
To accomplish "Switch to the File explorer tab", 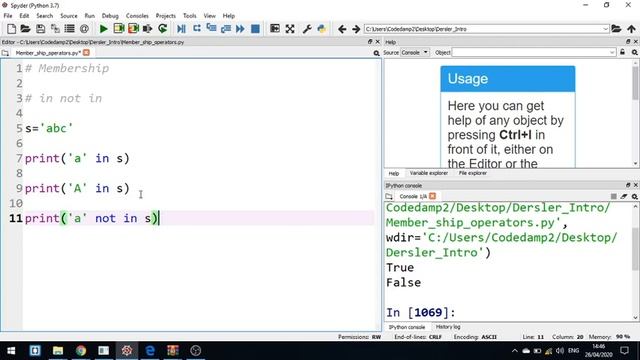I will [x=473, y=173].
